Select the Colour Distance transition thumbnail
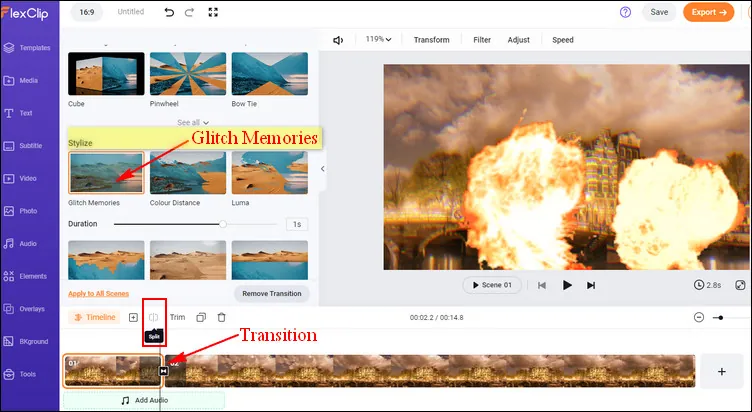752x412 pixels. click(188, 173)
